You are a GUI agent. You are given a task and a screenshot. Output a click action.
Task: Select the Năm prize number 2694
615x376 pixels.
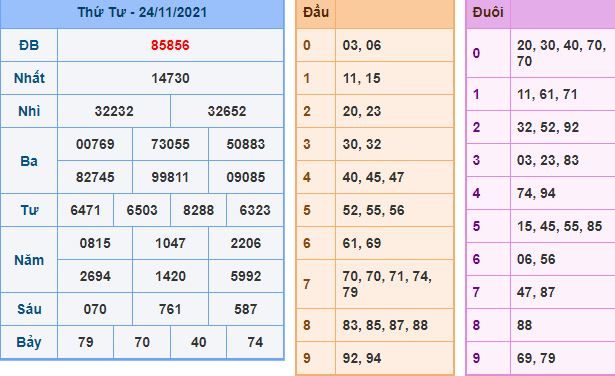(95, 276)
